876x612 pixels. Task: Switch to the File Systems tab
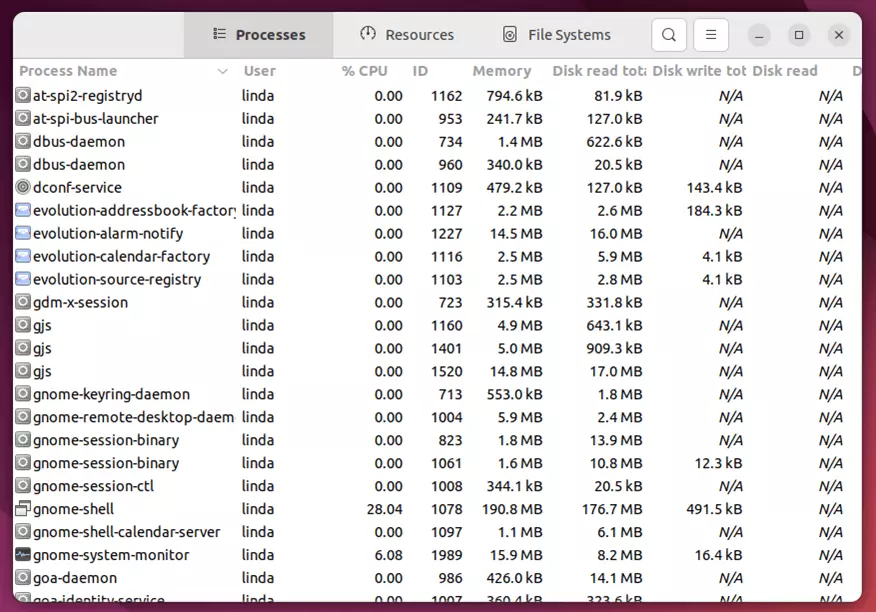557,34
